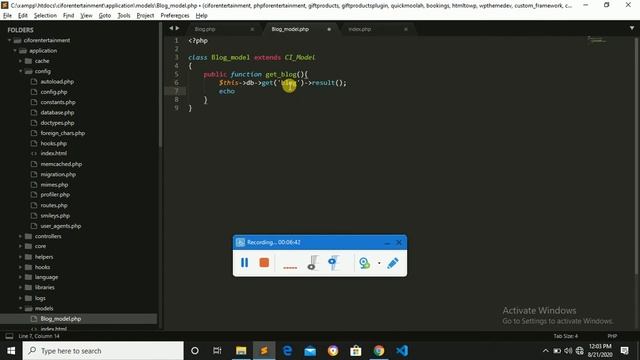This screenshot has height=360, width=640.
Task: Collapse the config folder
Action: [20, 71]
